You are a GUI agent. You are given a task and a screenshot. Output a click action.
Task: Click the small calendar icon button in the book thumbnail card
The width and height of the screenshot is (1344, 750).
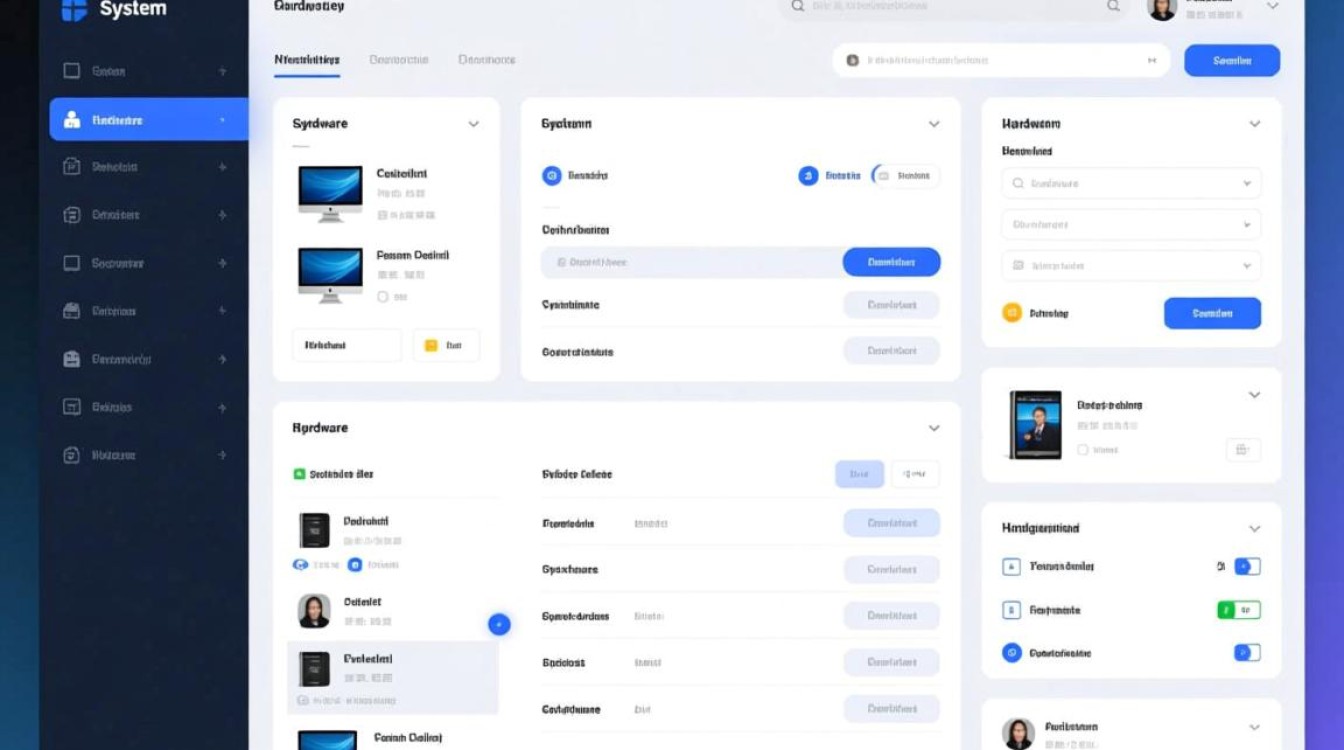[x=1243, y=450]
